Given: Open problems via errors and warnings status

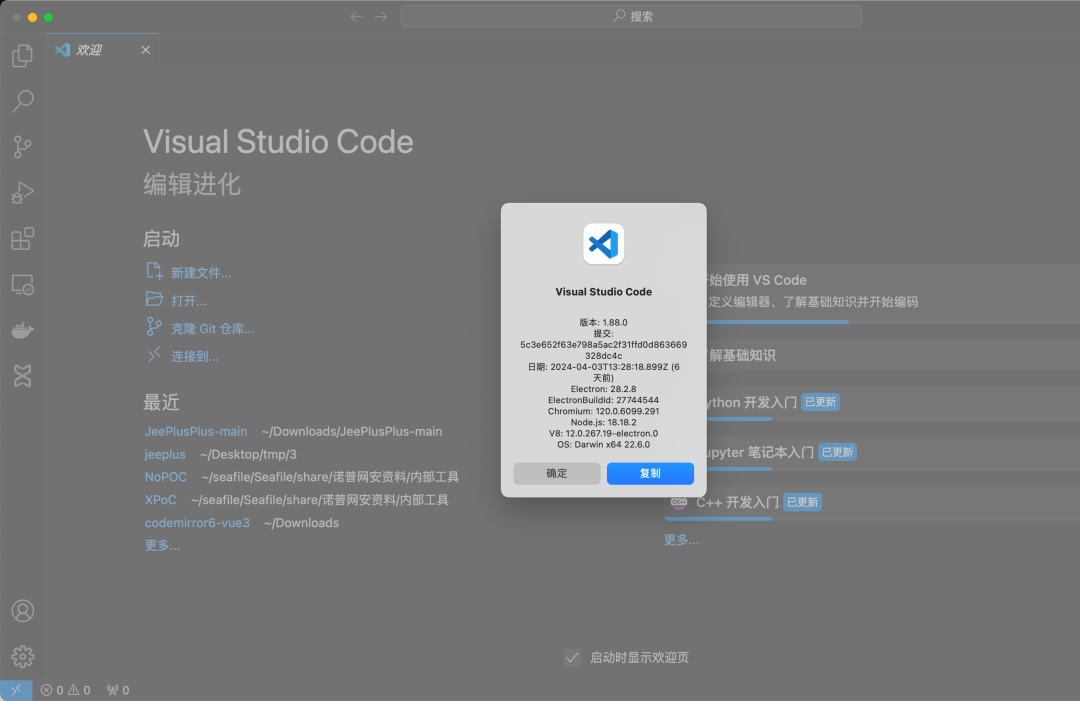Looking at the screenshot, I should pos(65,690).
